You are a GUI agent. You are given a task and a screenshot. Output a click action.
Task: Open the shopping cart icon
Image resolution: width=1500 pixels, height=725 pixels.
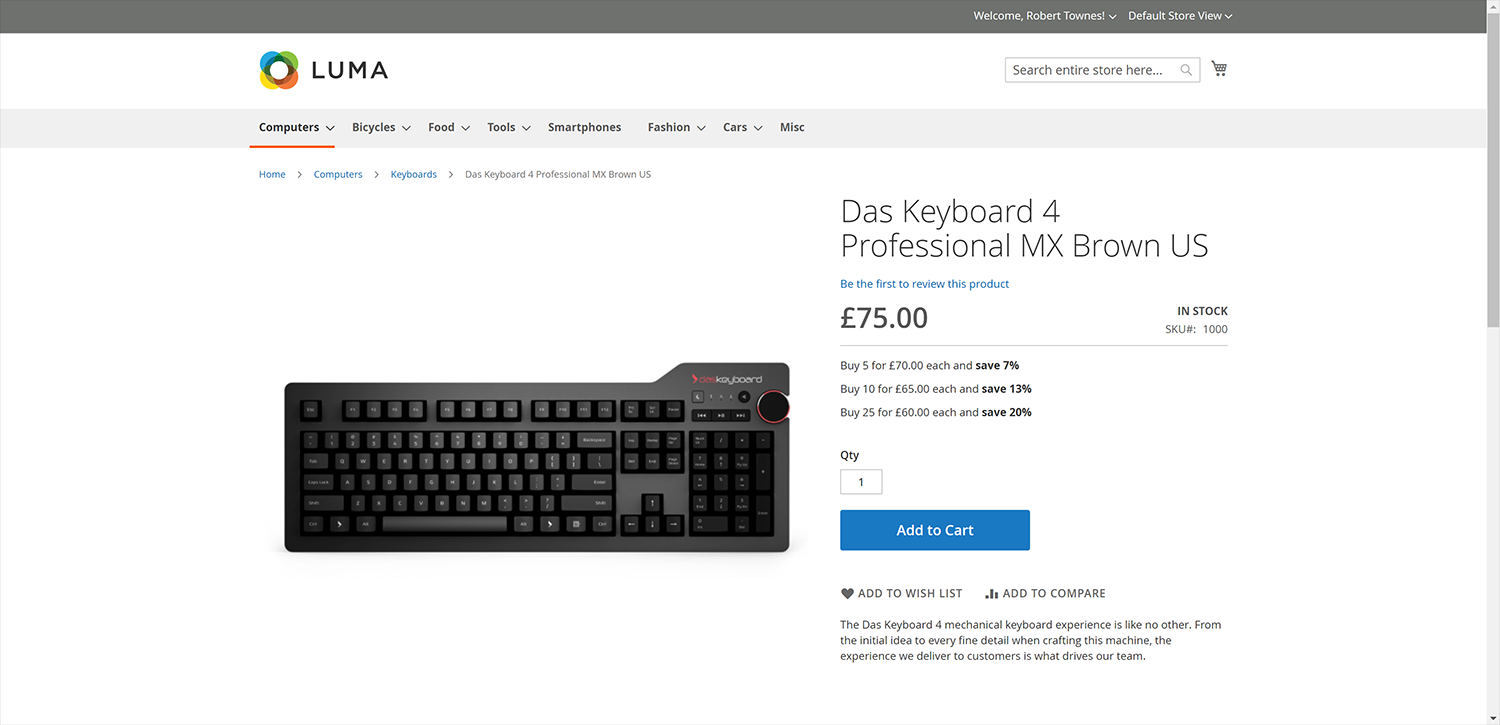click(x=1219, y=69)
